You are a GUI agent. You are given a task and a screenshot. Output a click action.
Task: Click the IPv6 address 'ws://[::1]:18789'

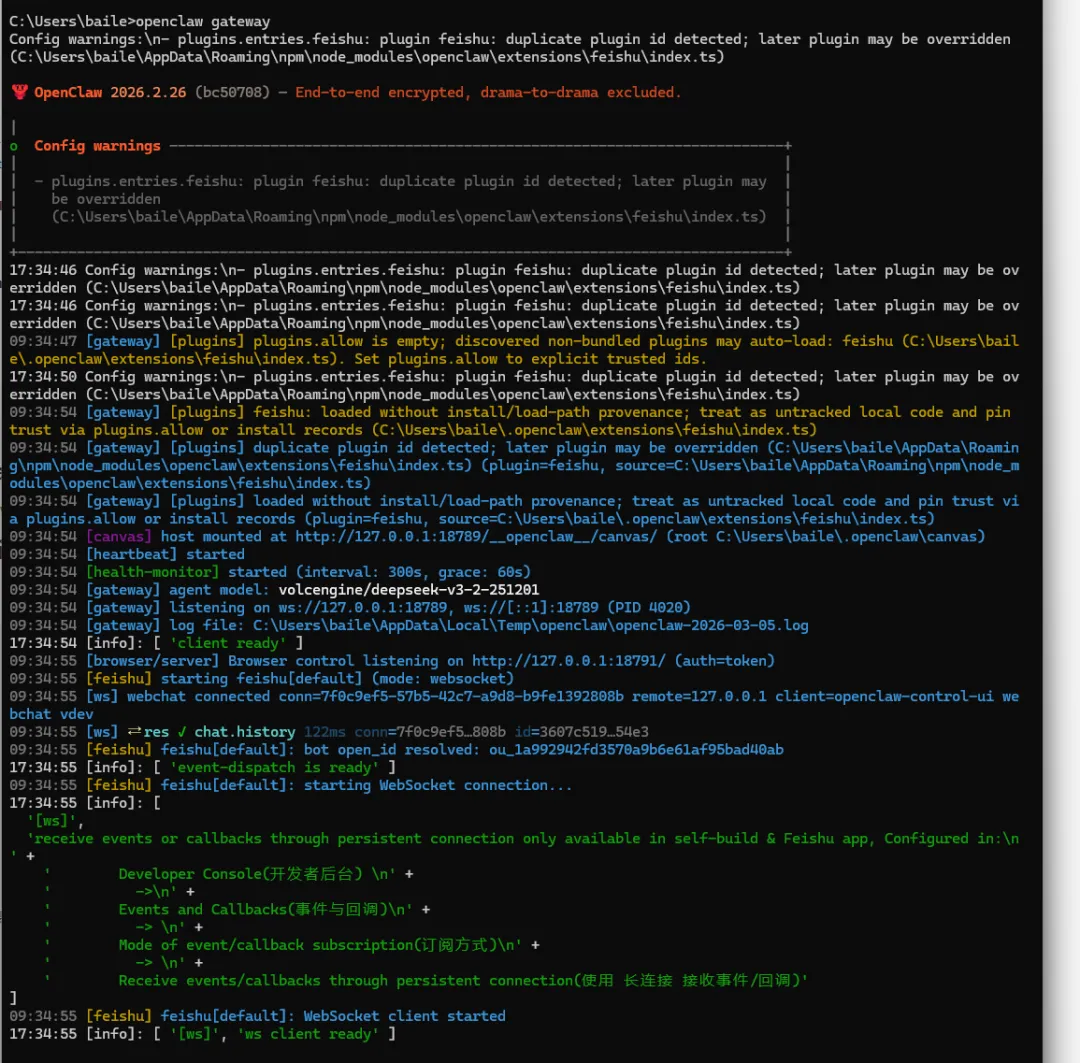pyautogui.click(x=531, y=608)
